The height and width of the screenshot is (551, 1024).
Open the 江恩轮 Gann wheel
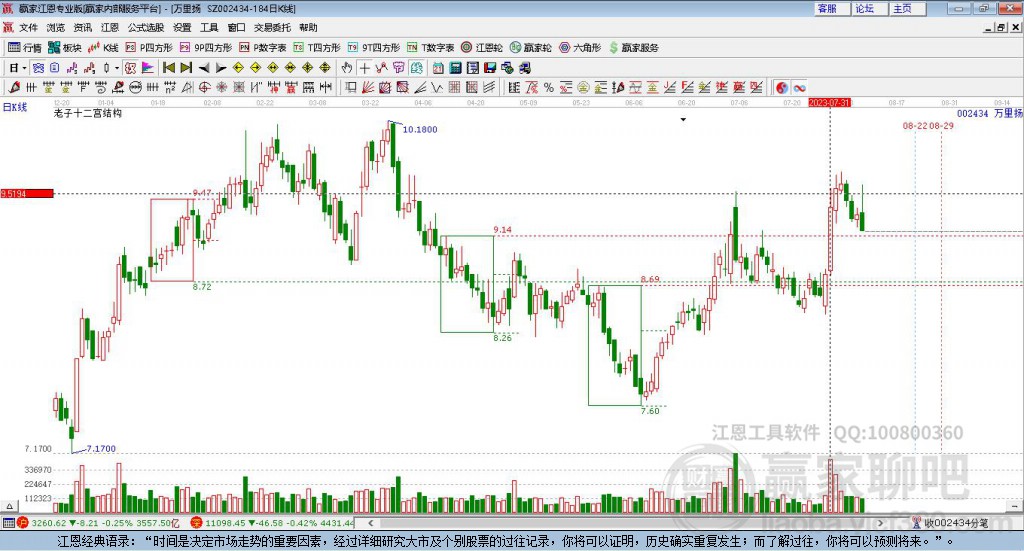(482, 48)
